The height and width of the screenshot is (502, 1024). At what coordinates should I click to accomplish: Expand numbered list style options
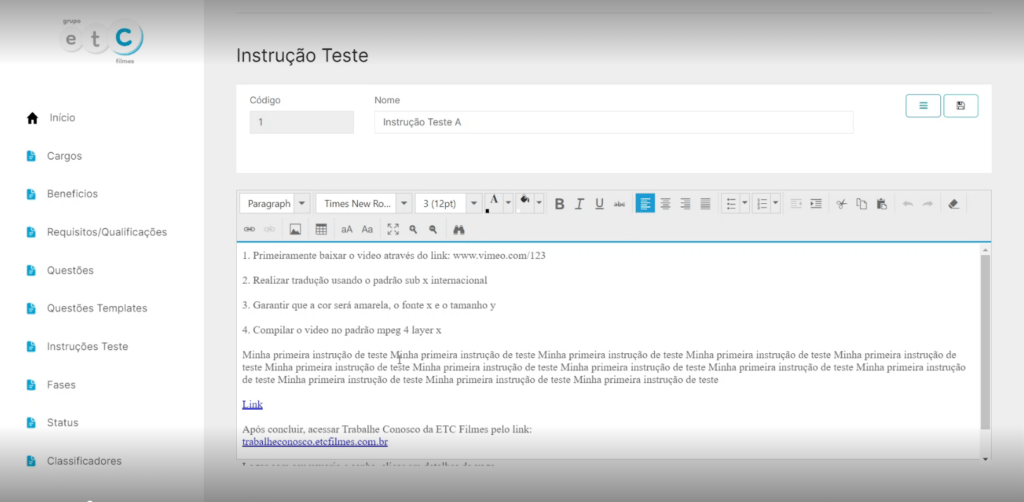(x=776, y=204)
